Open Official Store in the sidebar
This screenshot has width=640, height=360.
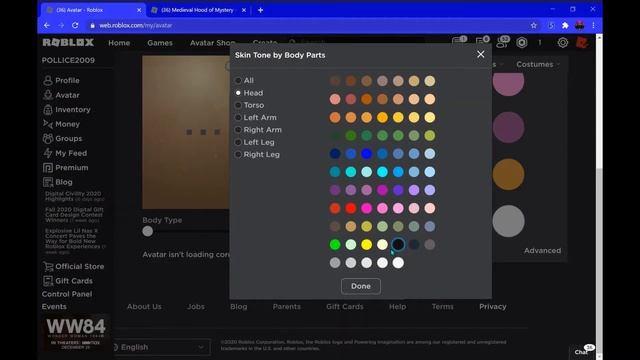click(x=73, y=267)
